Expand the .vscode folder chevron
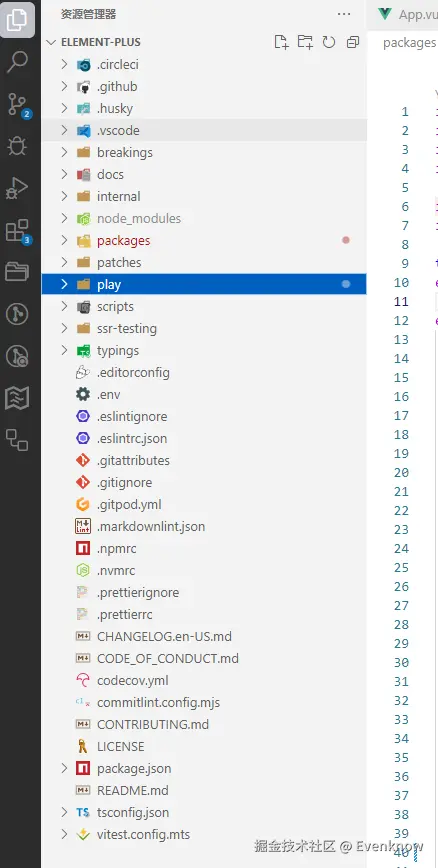The image size is (438, 868). click(64, 131)
